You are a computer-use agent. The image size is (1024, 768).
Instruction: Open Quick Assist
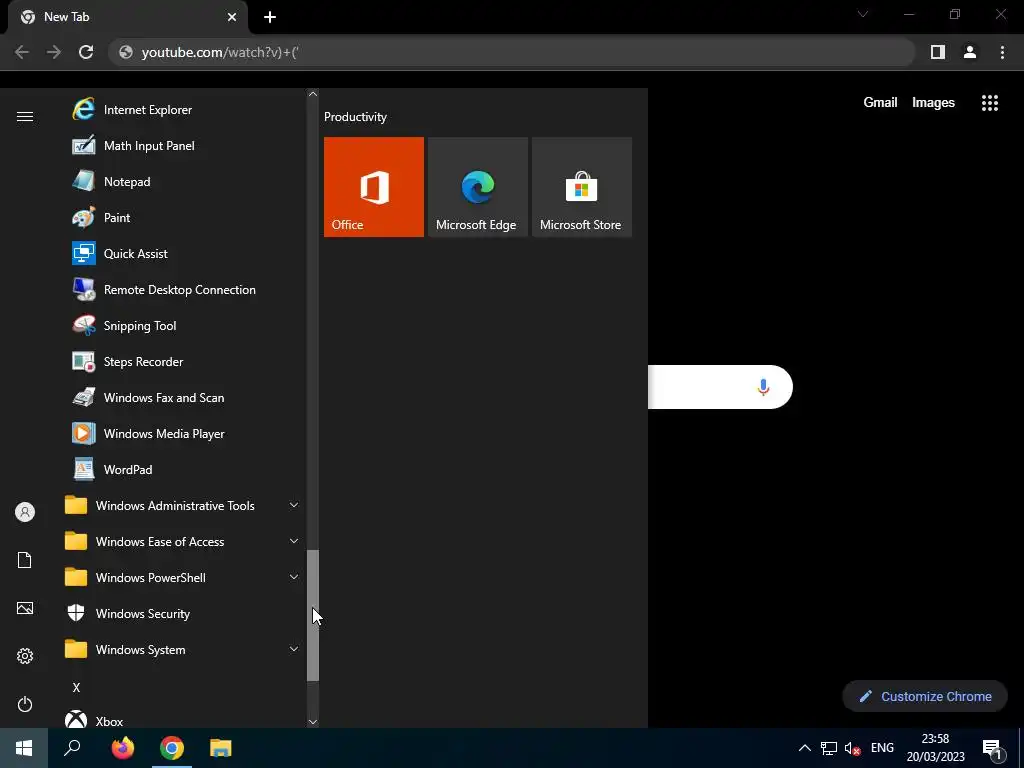183,253
